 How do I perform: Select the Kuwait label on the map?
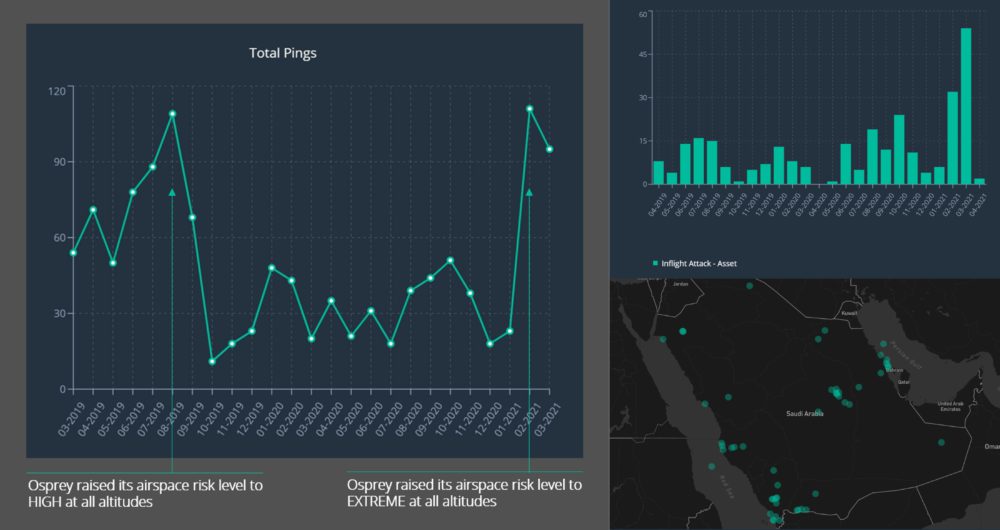[850, 313]
